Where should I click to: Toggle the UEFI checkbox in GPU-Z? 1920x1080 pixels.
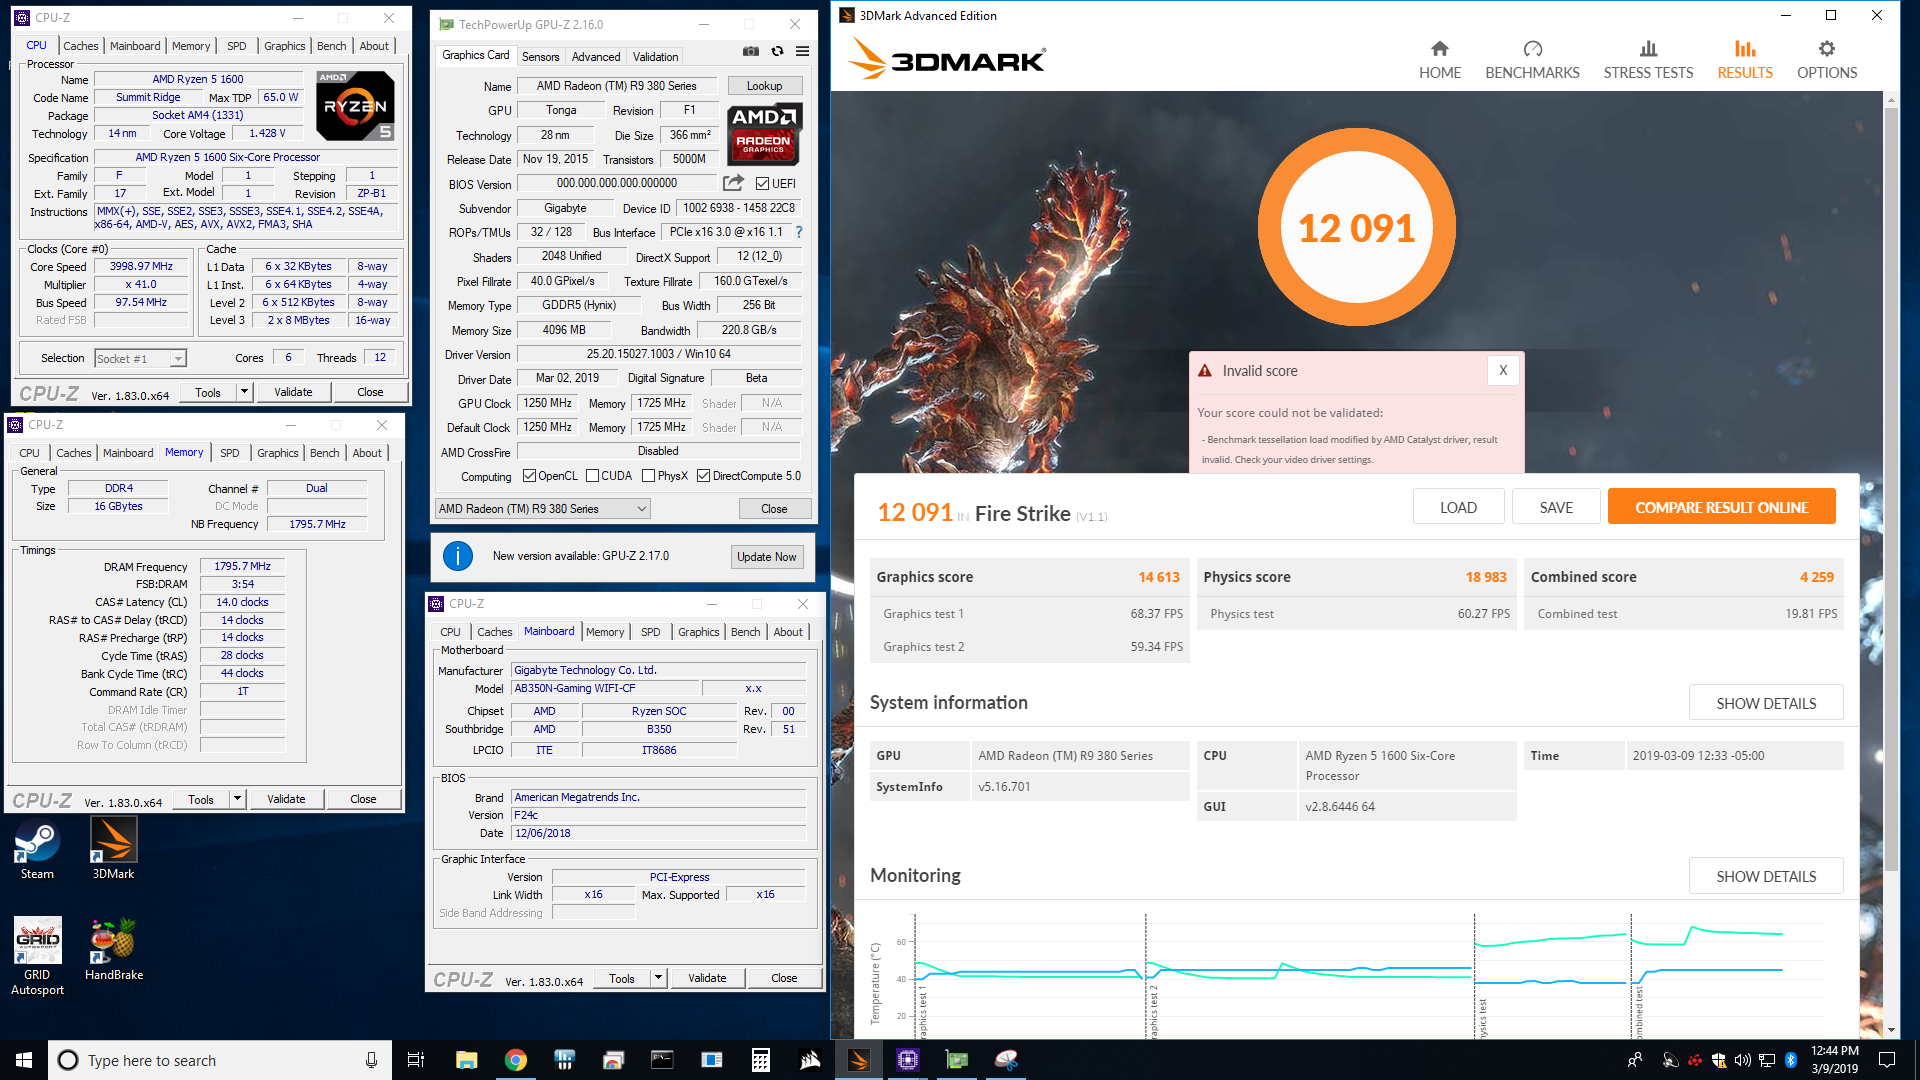pyautogui.click(x=762, y=184)
